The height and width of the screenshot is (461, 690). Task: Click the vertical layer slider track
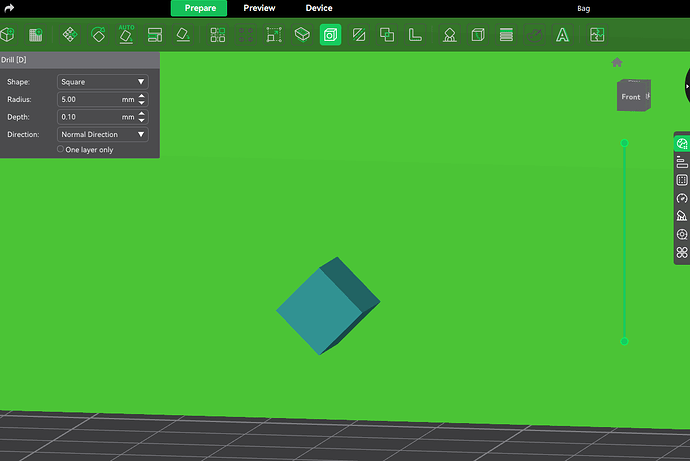click(x=624, y=242)
